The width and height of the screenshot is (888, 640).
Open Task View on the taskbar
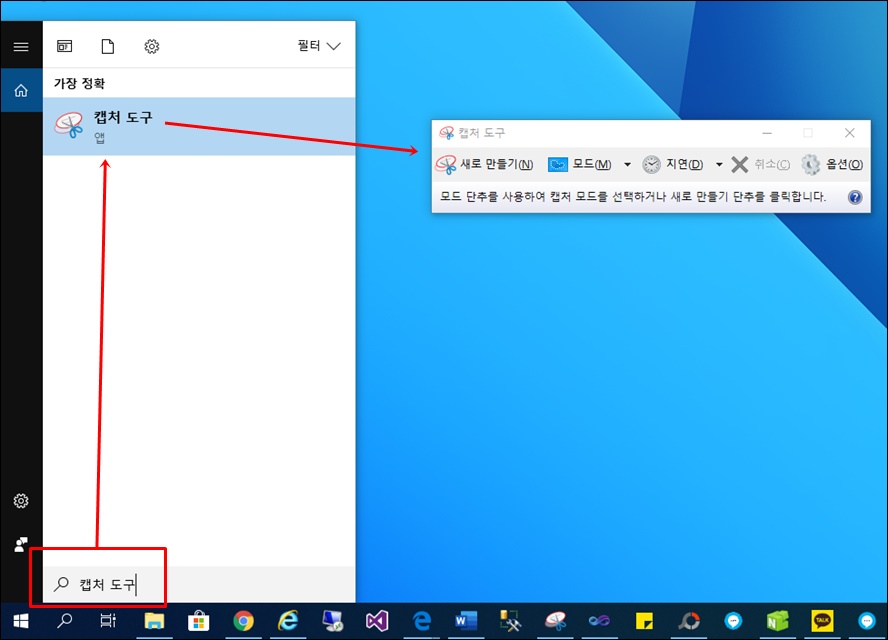(x=108, y=621)
